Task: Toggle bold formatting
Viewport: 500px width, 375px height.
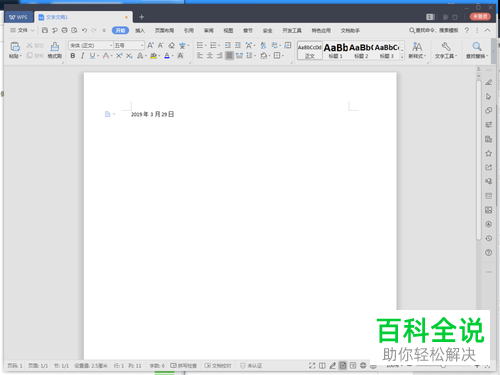Action: pos(73,56)
